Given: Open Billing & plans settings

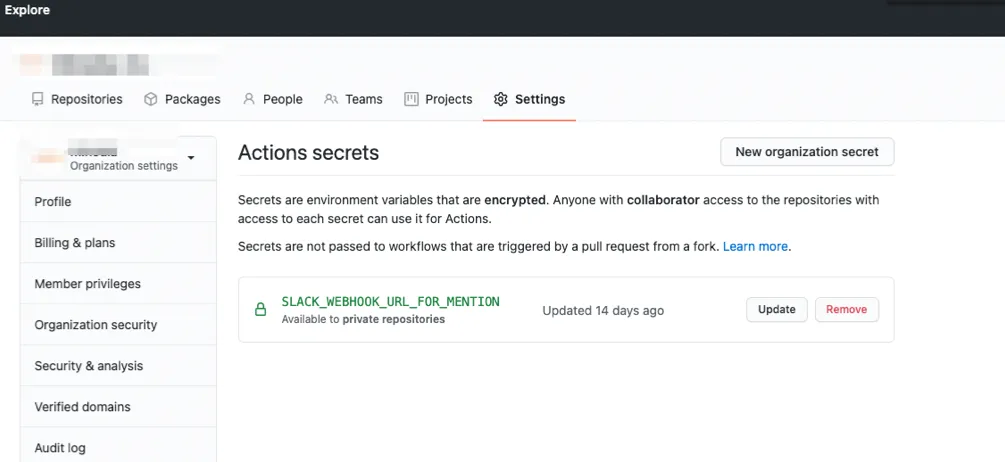Looking at the screenshot, I should [75, 243].
